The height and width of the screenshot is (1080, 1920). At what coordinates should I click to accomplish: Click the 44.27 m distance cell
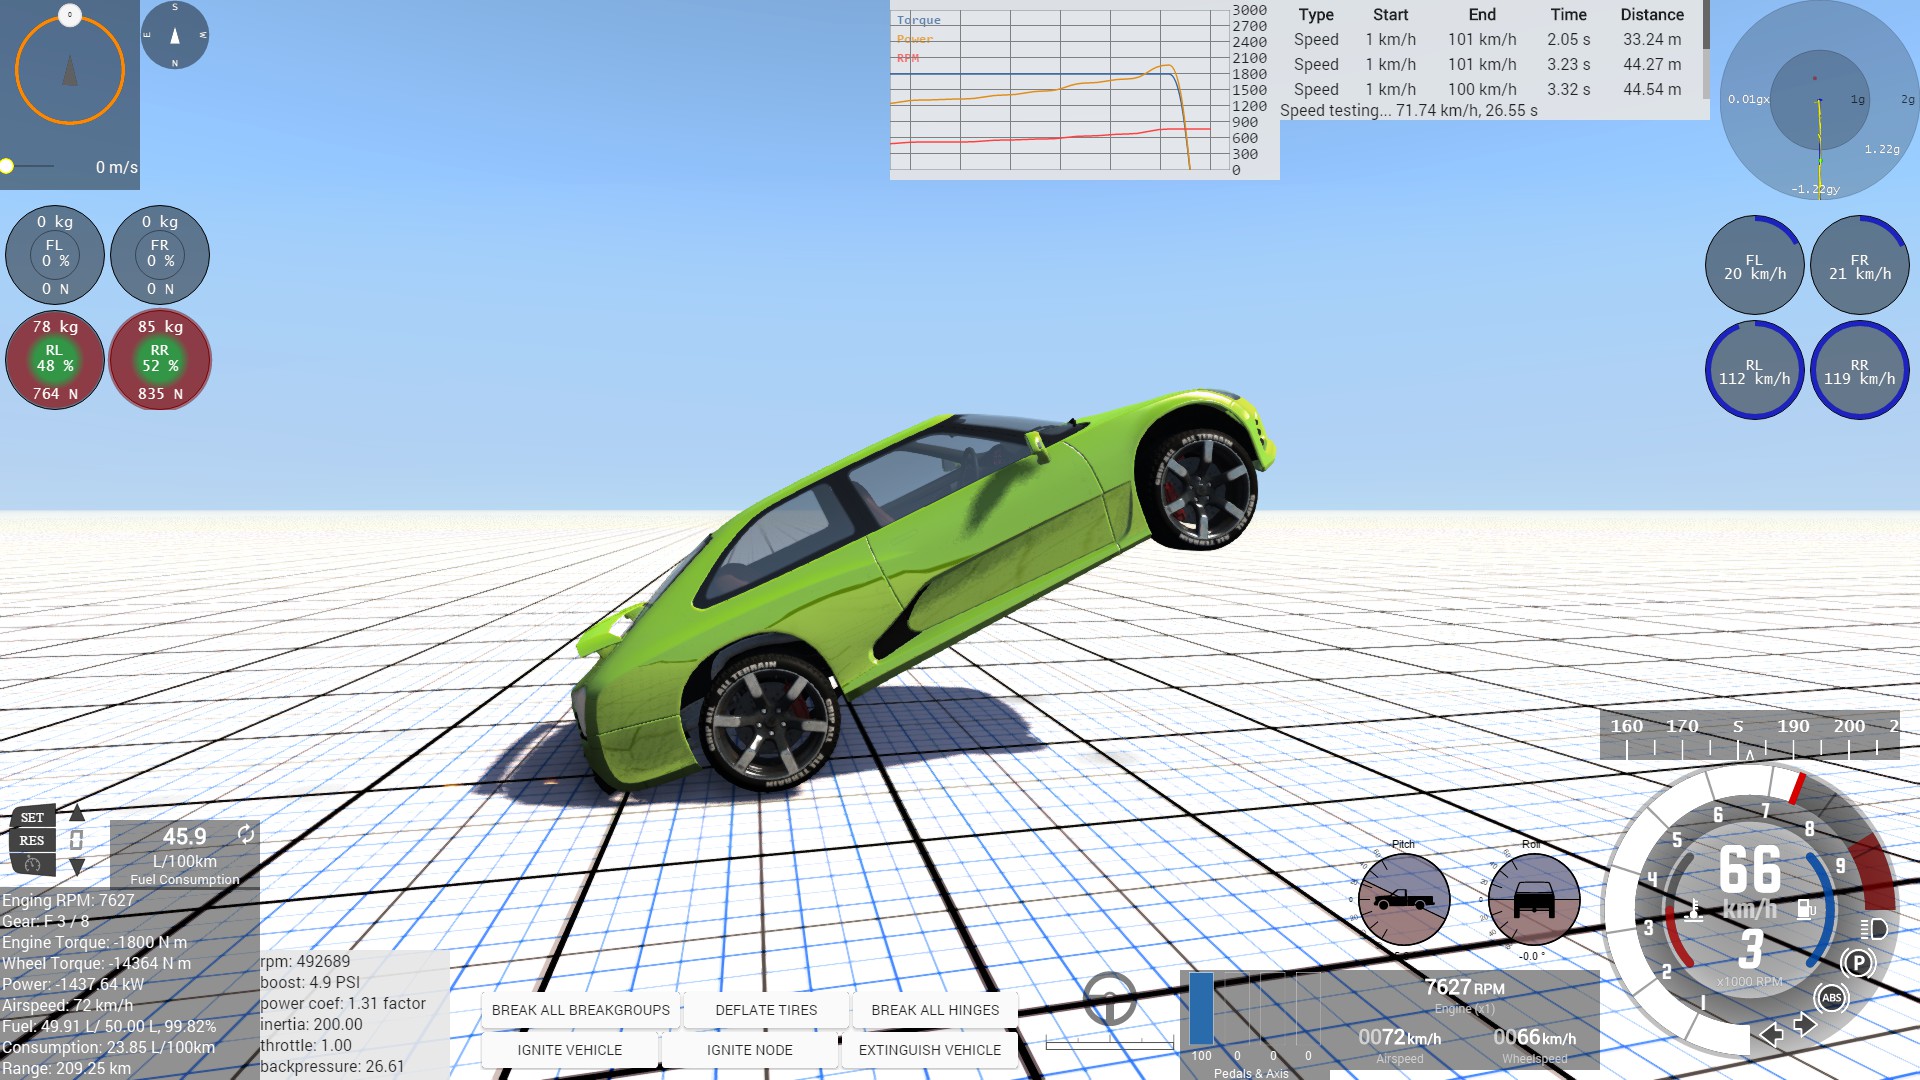pyautogui.click(x=1652, y=64)
